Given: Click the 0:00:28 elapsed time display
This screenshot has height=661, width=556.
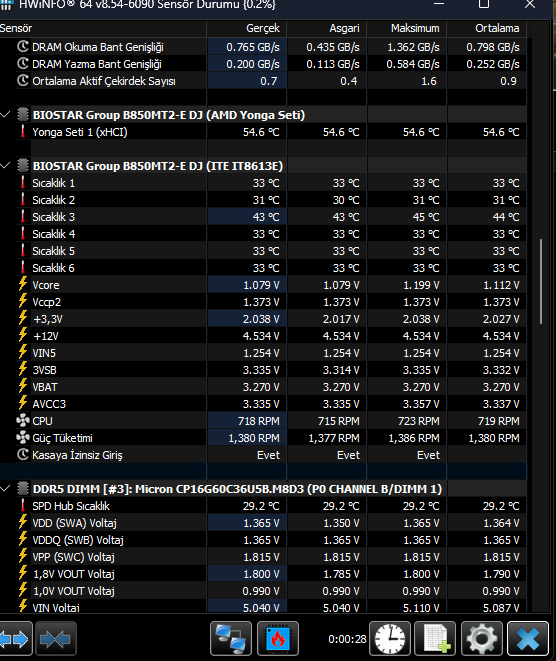Looking at the screenshot, I should [x=347, y=639].
